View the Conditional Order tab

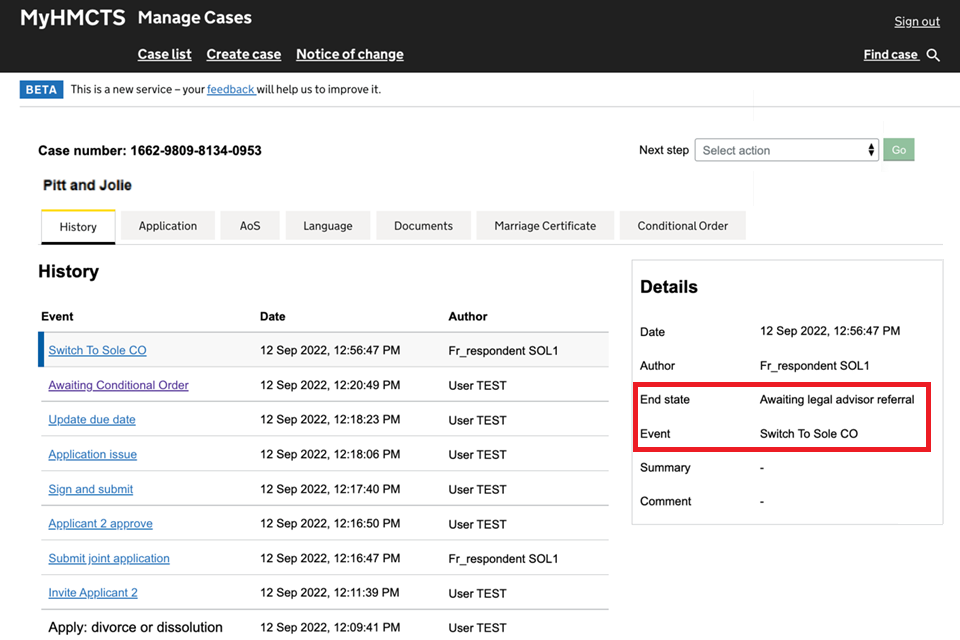tap(682, 226)
